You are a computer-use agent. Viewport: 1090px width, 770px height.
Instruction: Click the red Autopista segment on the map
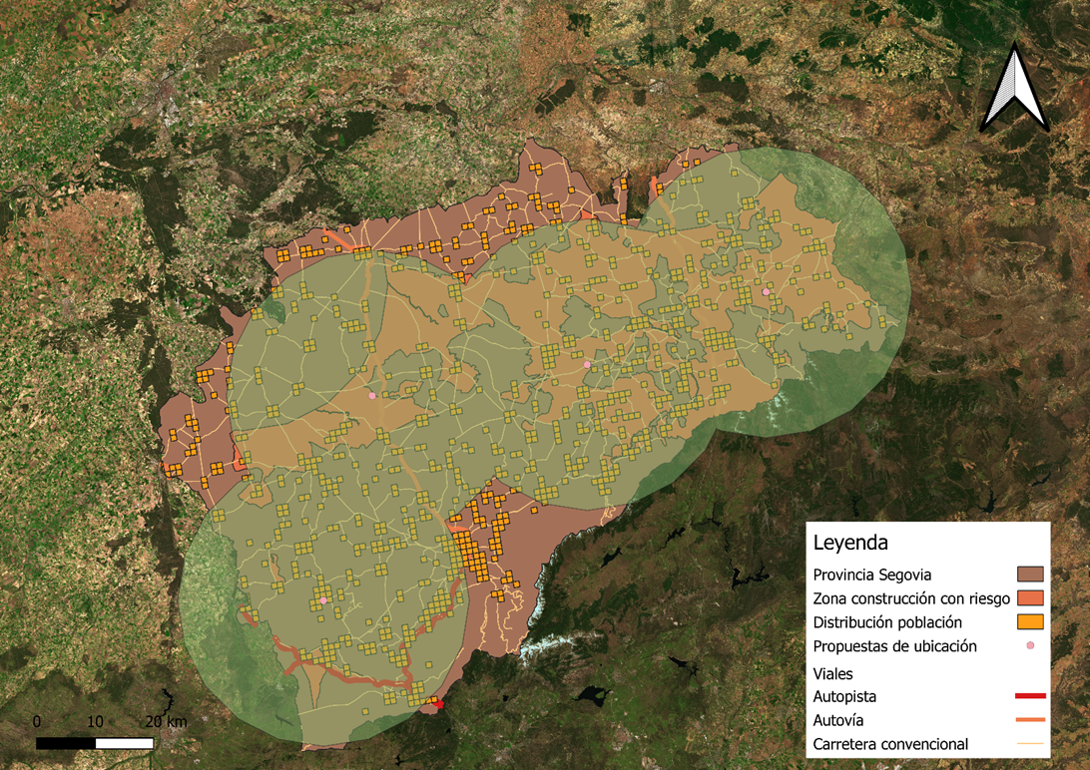pos(438,705)
